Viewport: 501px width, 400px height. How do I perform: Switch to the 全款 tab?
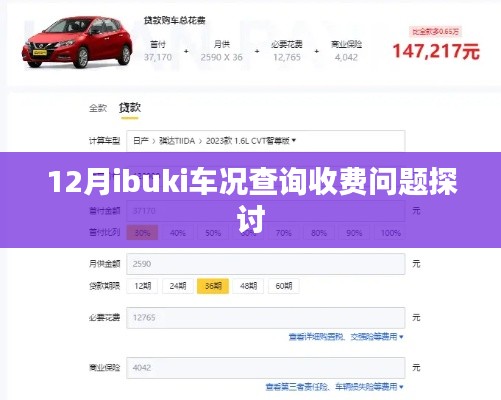pos(98,108)
